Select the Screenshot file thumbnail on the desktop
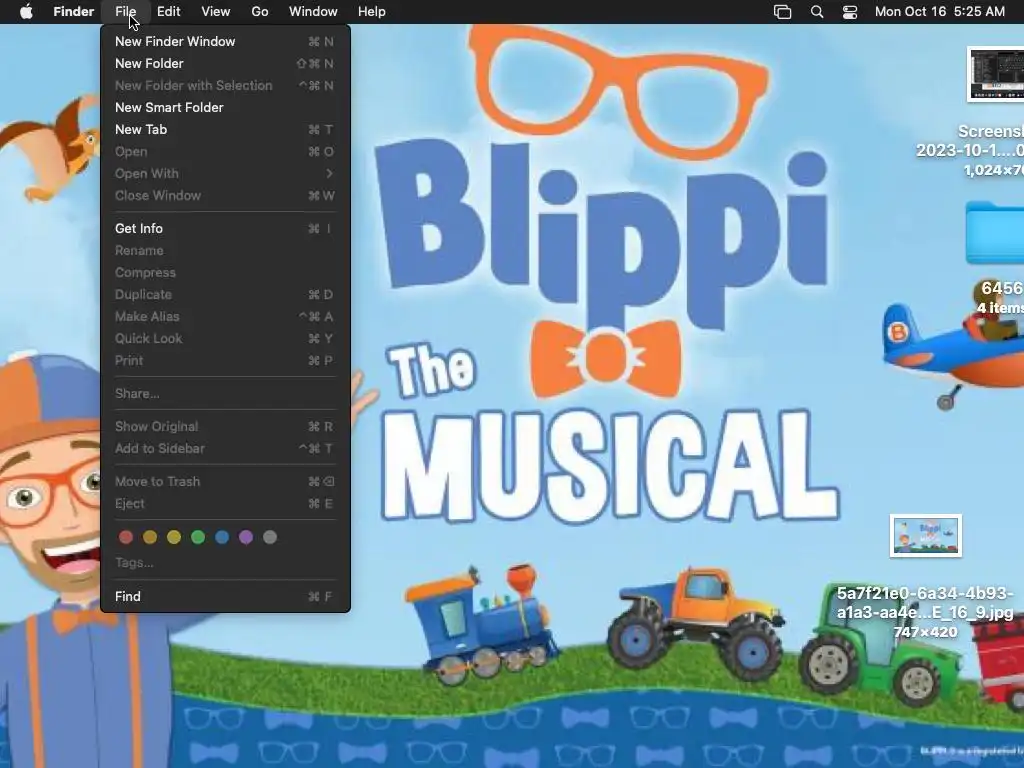This screenshot has height=768, width=1024. coord(995,74)
